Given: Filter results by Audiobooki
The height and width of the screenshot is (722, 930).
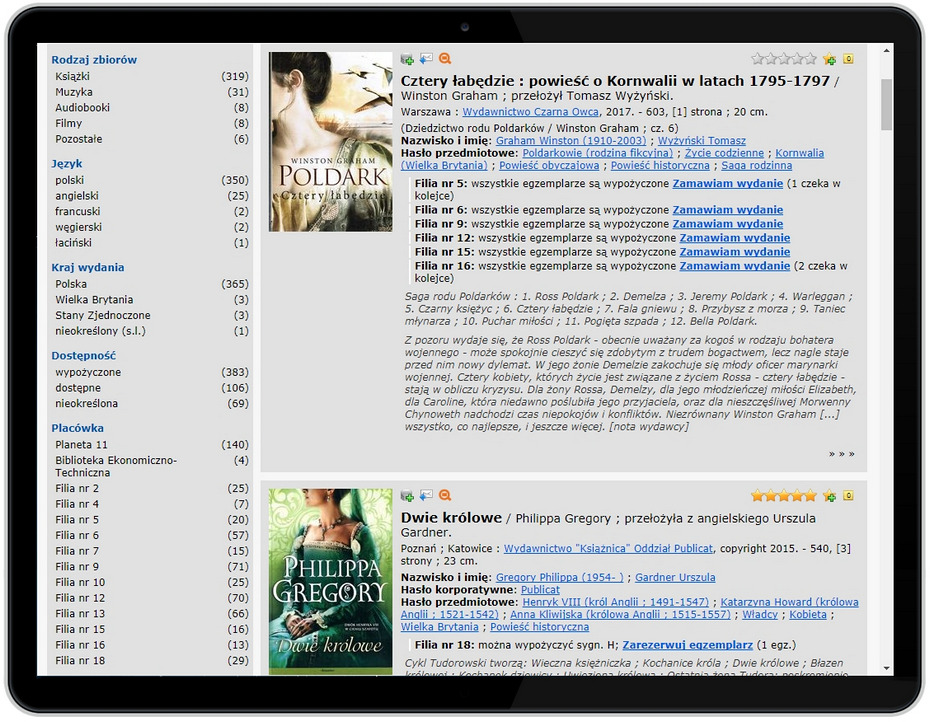Looking at the screenshot, I should pyautogui.click(x=82, y=108).
